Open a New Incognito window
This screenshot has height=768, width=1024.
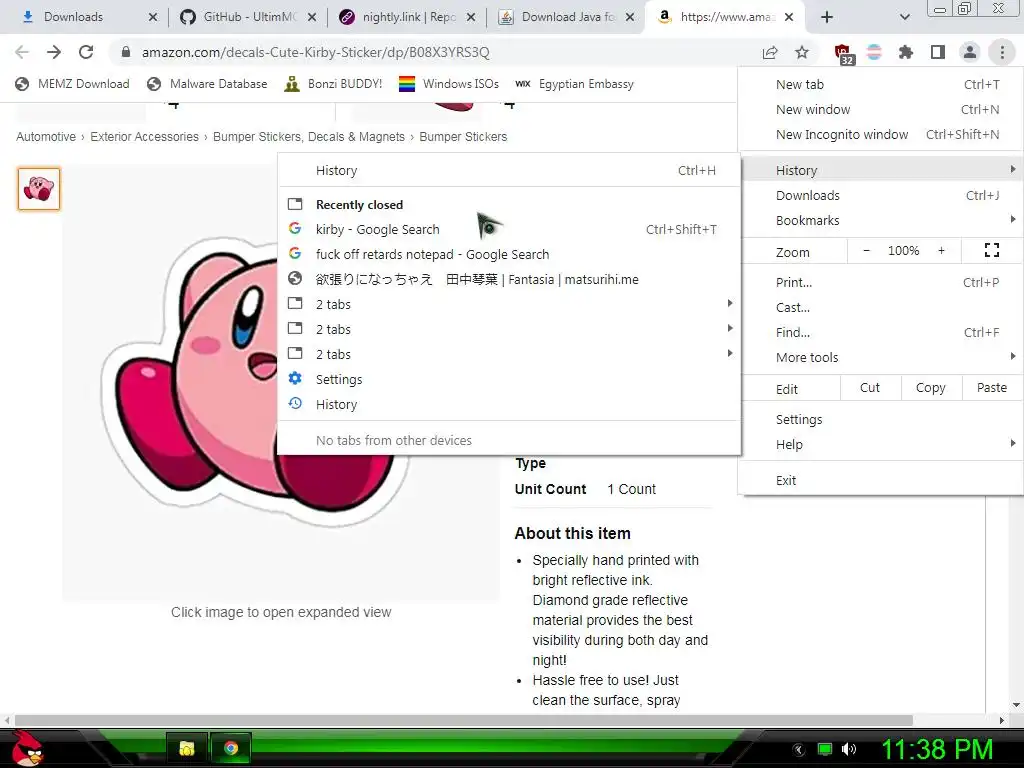coord(882,135)
